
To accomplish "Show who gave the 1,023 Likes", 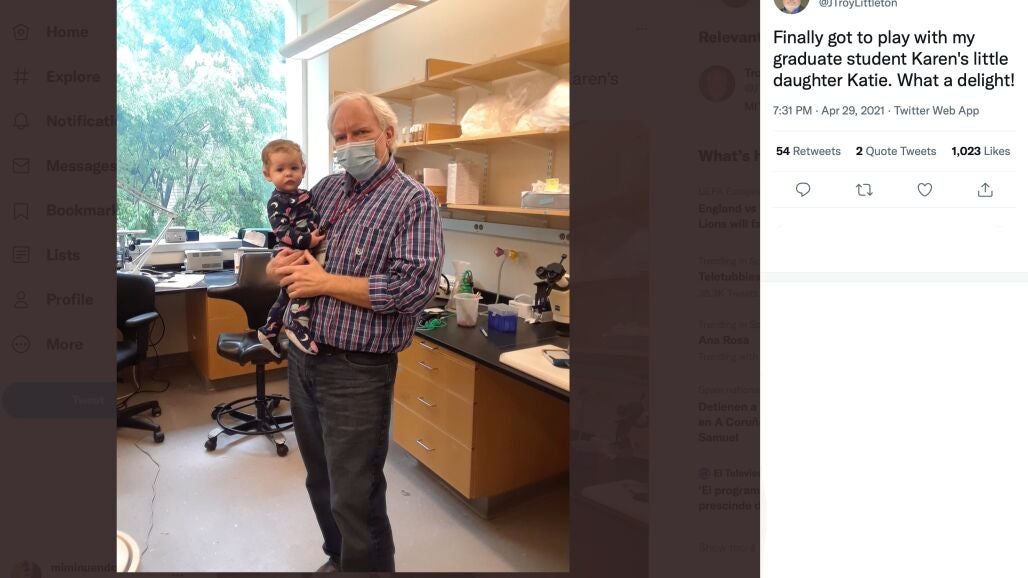I will tap(980, 151).
